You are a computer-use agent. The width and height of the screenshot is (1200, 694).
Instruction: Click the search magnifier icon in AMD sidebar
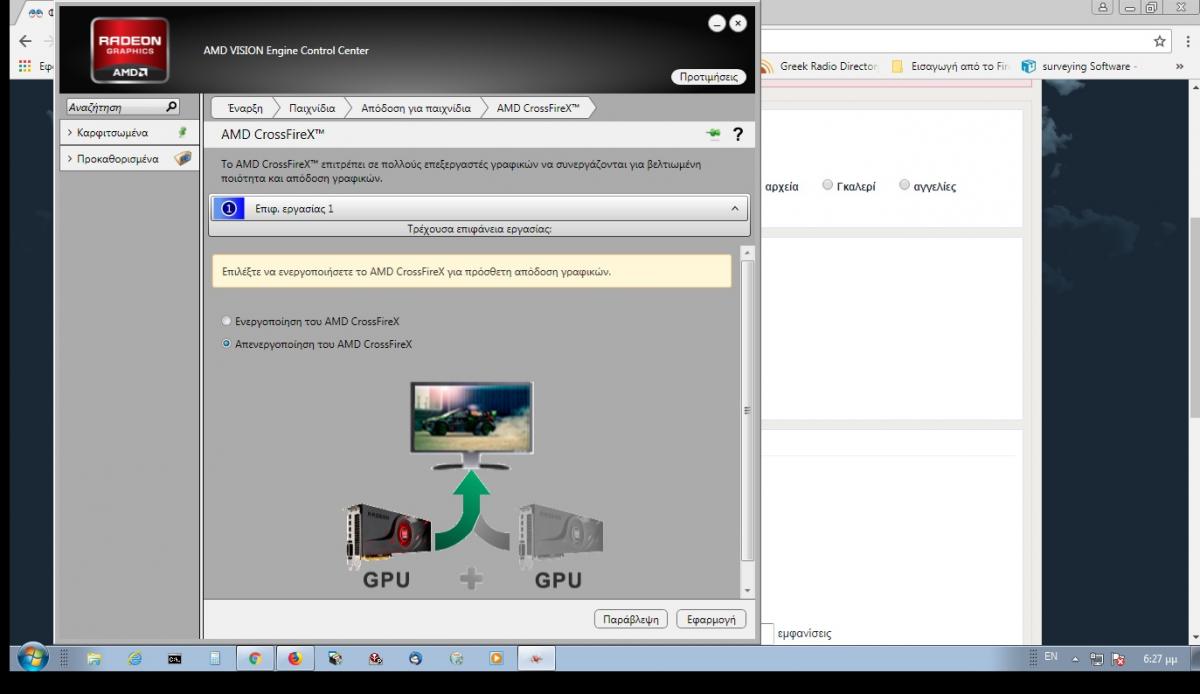[171, 107]
